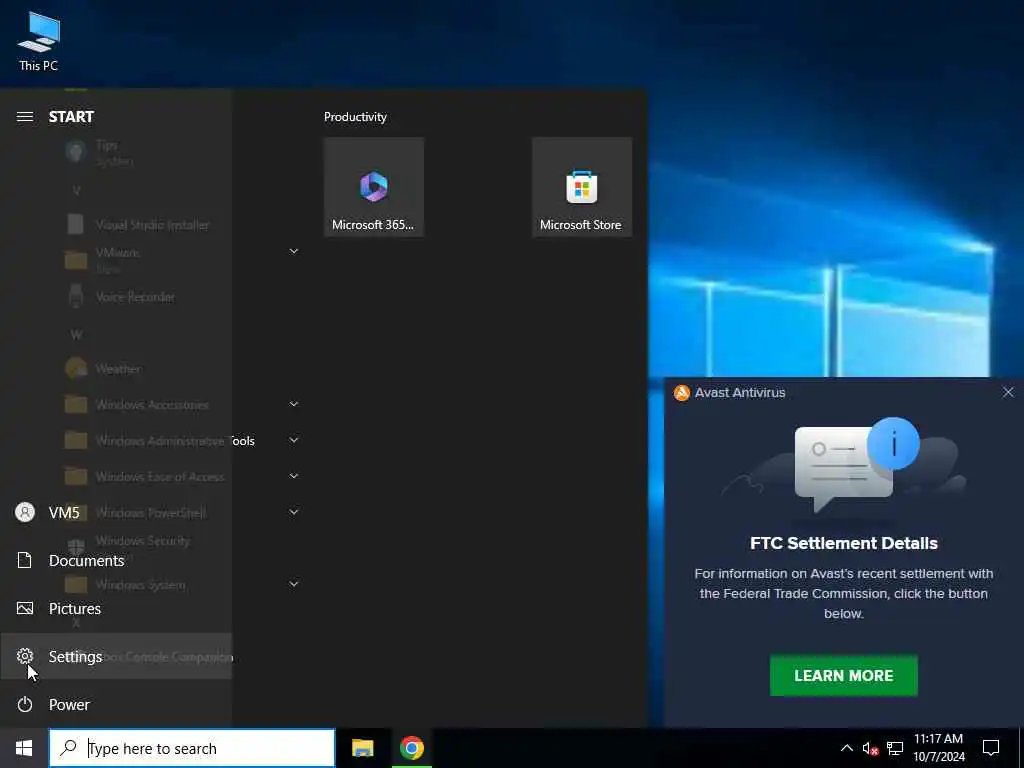Image resolution: width=1024 pixels, height=768 pixels.
Task: Open Settings from the Start sidebar
Action: pos(116,656)
